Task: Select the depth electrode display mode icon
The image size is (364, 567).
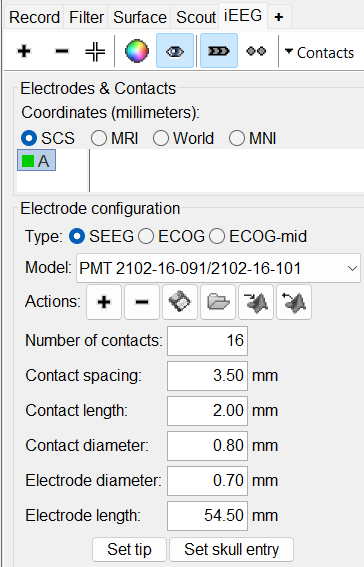Action: click(219, 51)
